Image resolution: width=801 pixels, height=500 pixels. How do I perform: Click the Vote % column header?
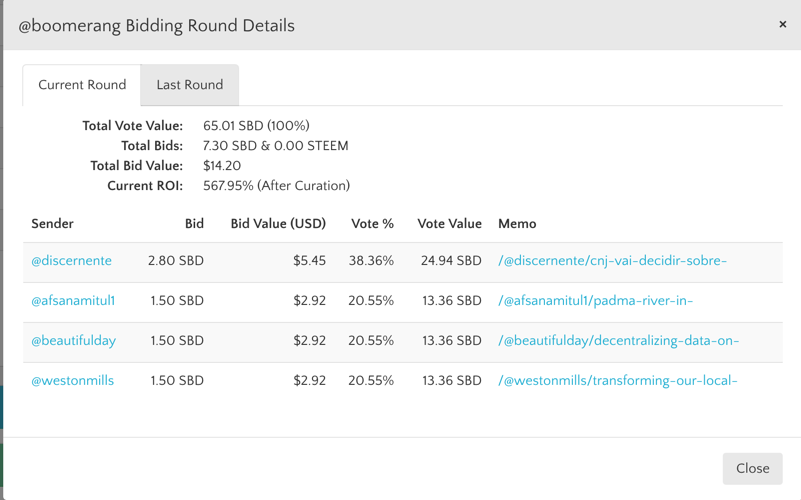point(372,224)
